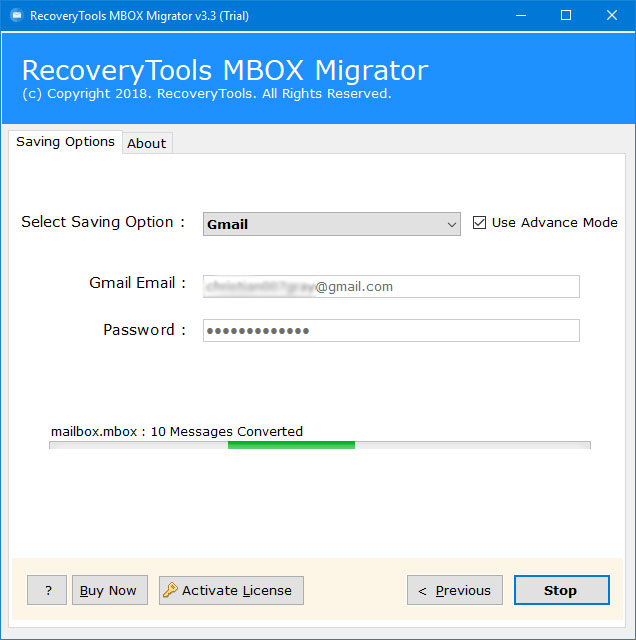The width and height of the screenshot is (636, 640).
Task: Click the Stop button
Action: [x=561, y=590]
